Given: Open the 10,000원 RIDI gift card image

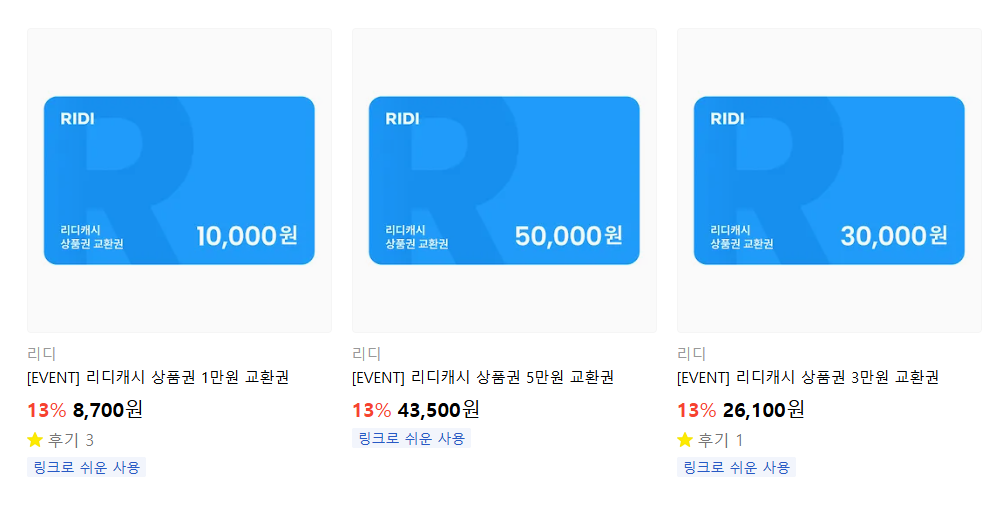Looking at the screenshot, I should click(x=179, y=181).
